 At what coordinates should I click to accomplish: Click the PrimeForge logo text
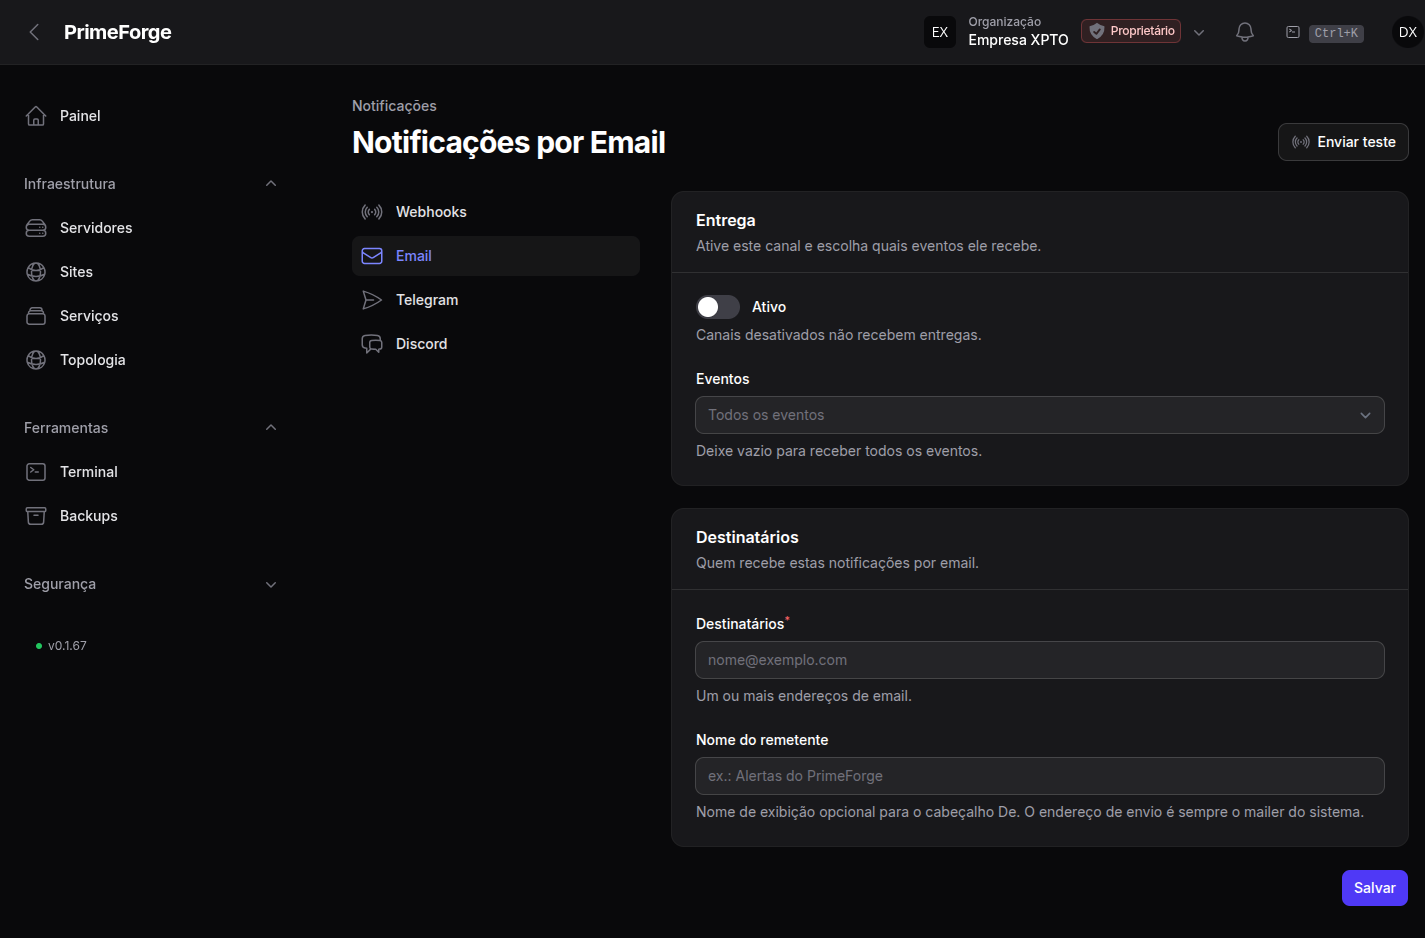(x=118, y=32)
